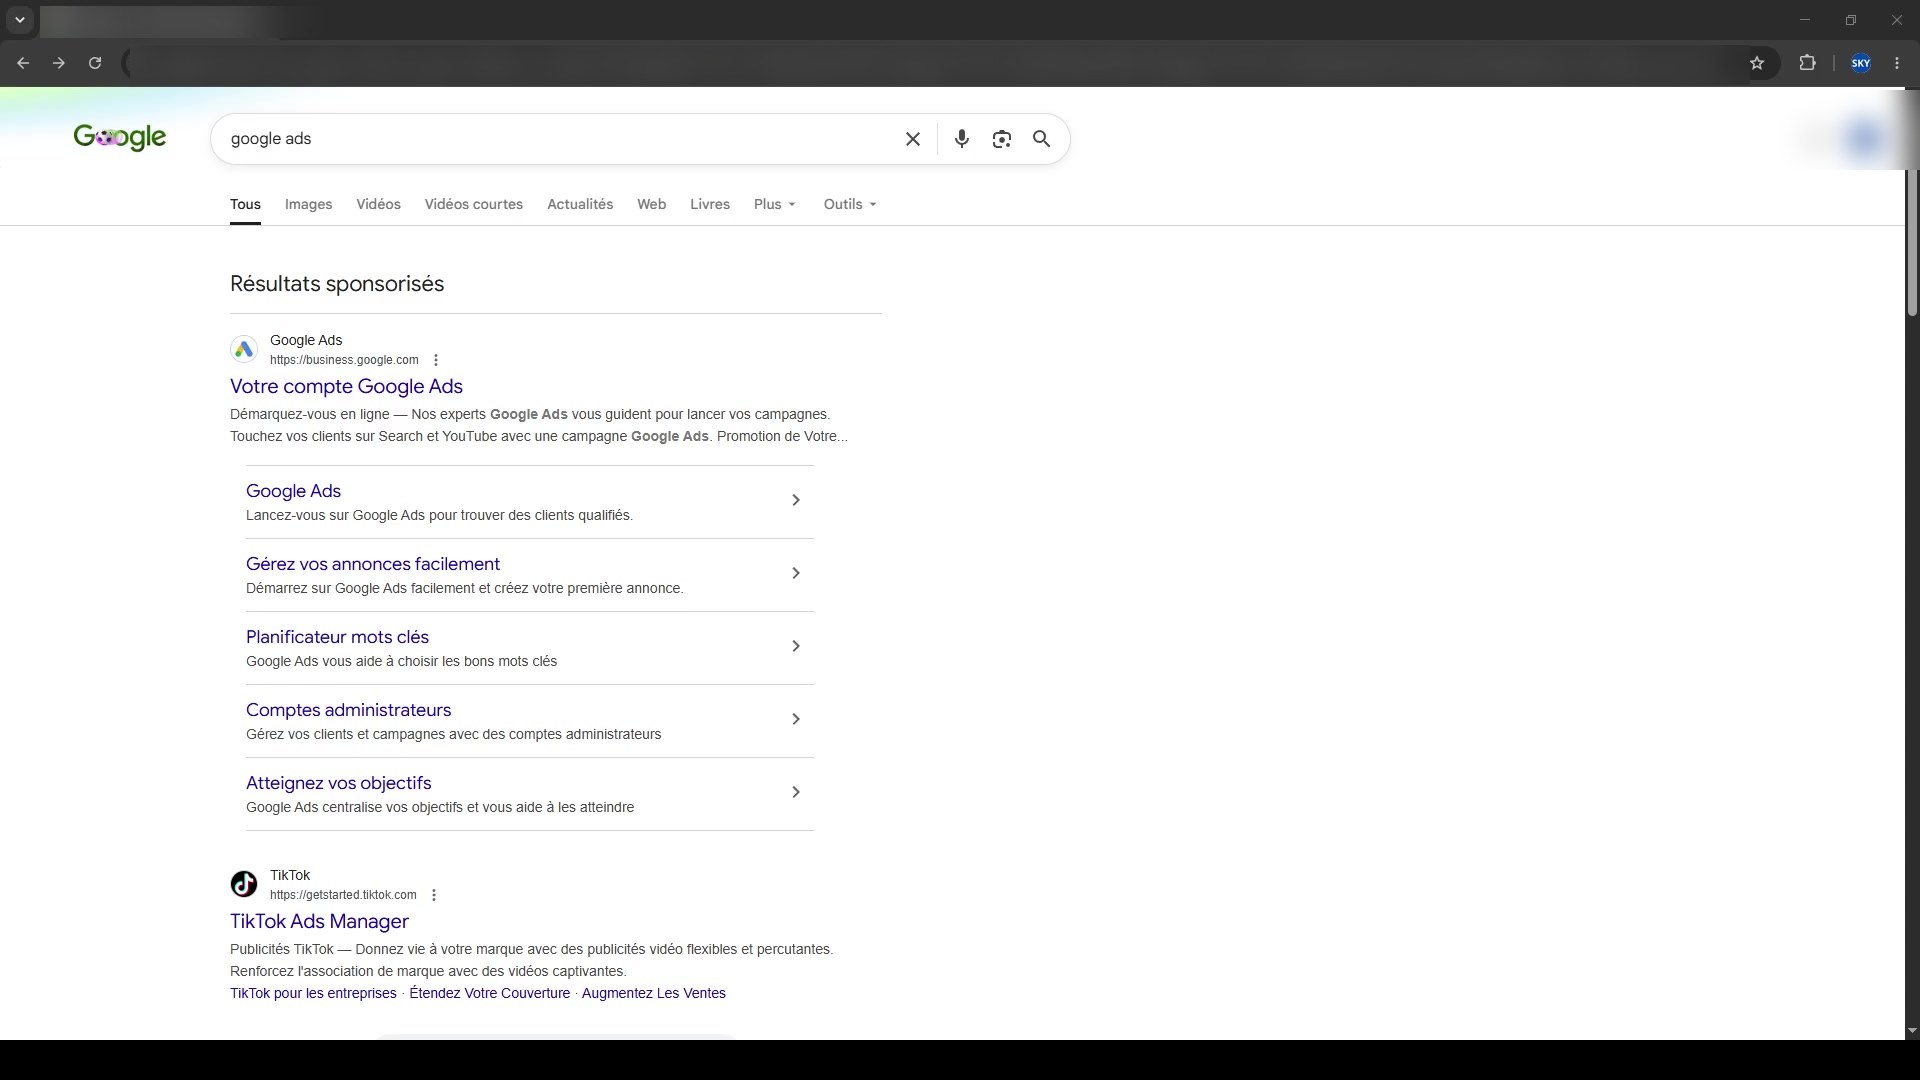Viewport: 1920px width, 1080px height.
Task: Click the scrollbar down arrow
Action: click(1912, 1031)
